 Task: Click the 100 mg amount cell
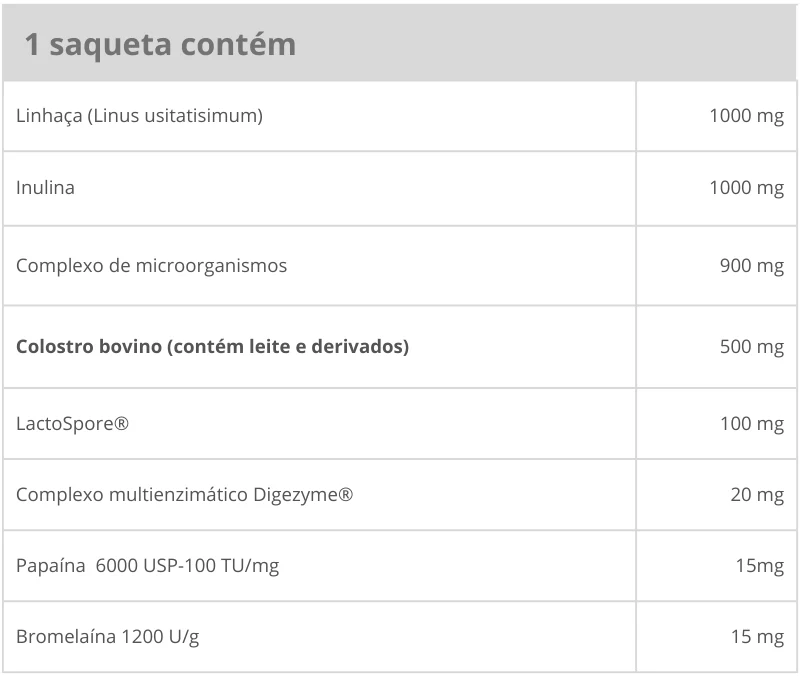click(751, 424)
